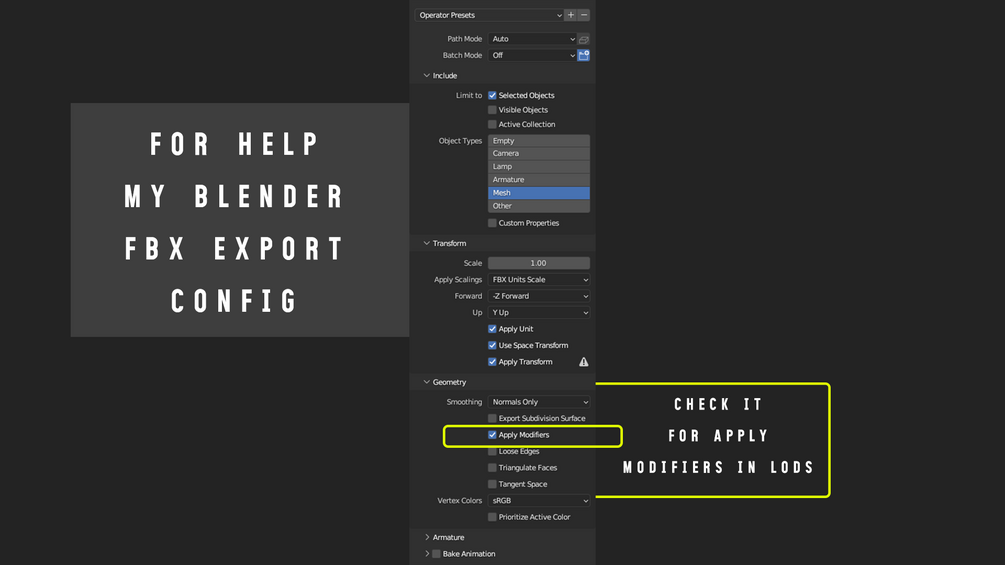The image size is (1005, 565).
Task: Uncheck Selected Objects checkbox
Action: [x=492, y=95]
